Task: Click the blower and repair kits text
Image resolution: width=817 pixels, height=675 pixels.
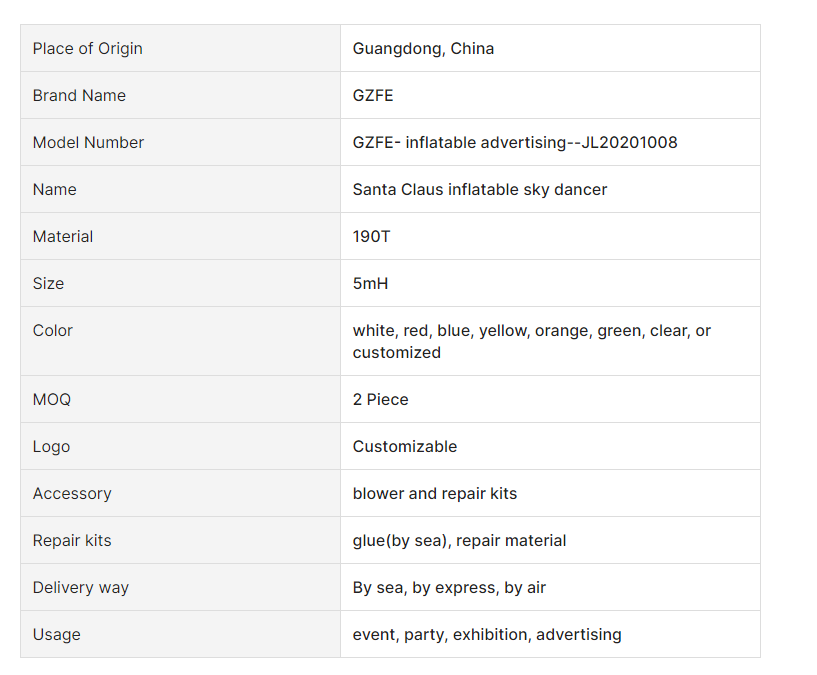Action: click(434, 494)
